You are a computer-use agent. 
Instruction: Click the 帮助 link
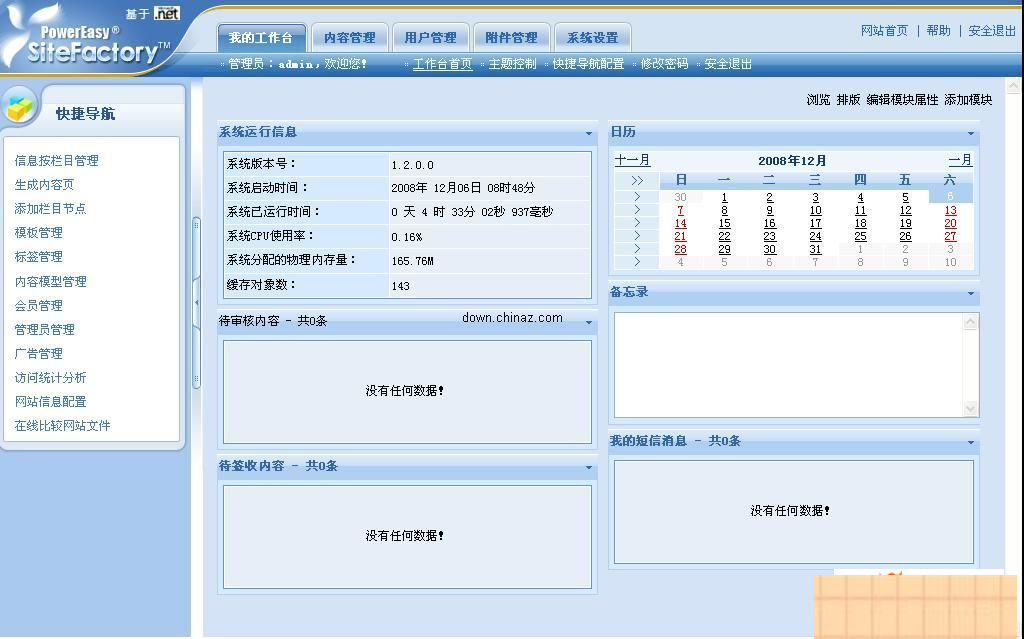(x=937, y=30)
